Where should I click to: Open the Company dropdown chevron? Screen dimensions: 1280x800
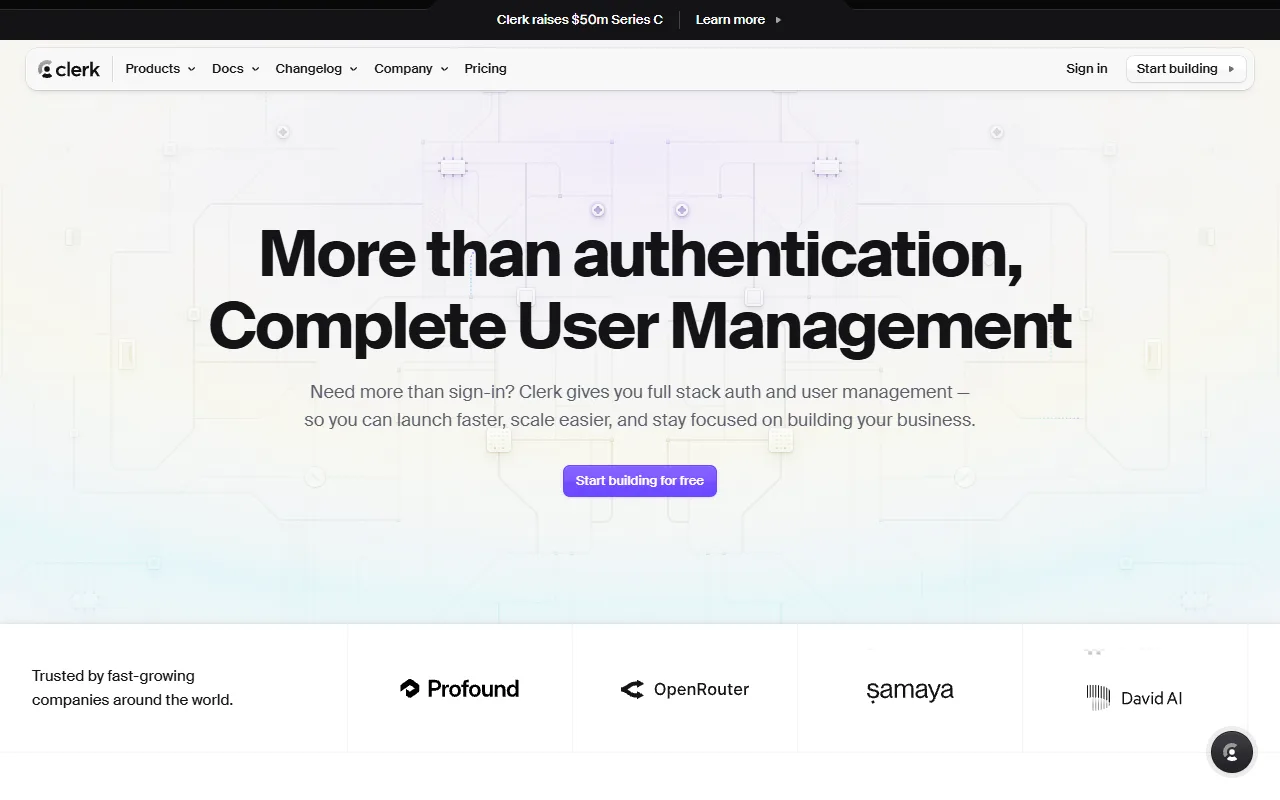444,69
